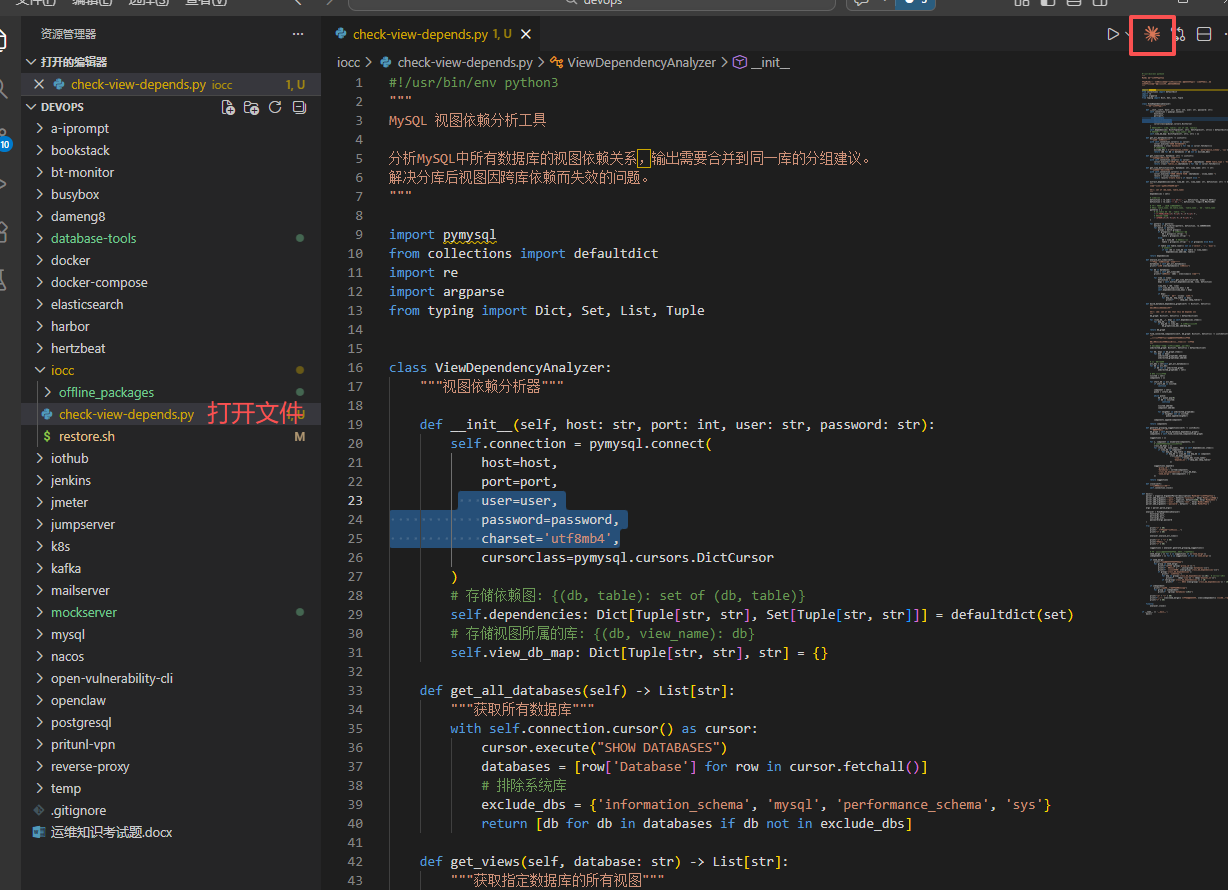Select the ViewDependencyAnalyzer breadcrumb item
1228x890 pixels.
[640, 62]
